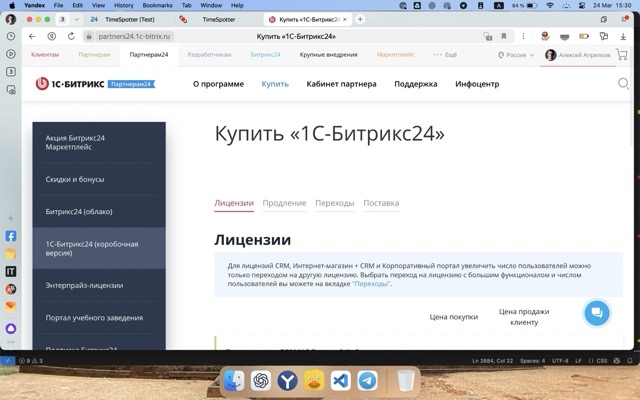
Task: Follow the "Переходы" link in notice text
Action: tap(371, 284)
